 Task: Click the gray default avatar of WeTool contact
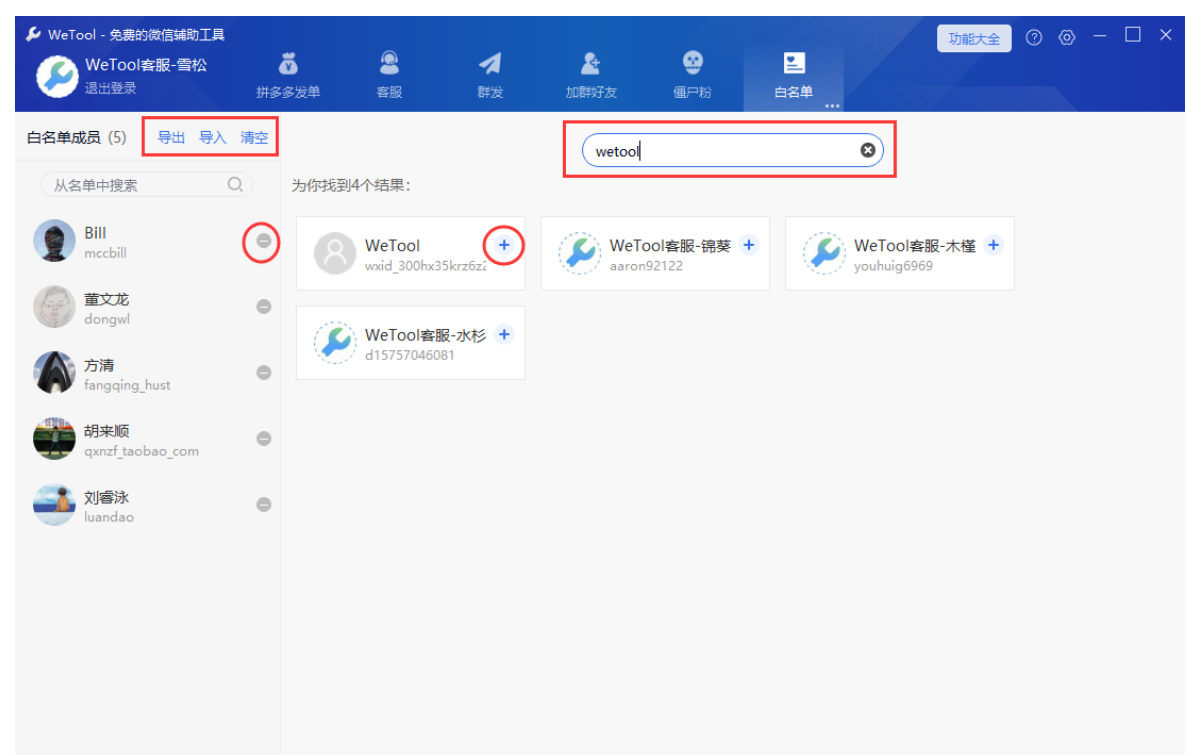click(335, 254)
